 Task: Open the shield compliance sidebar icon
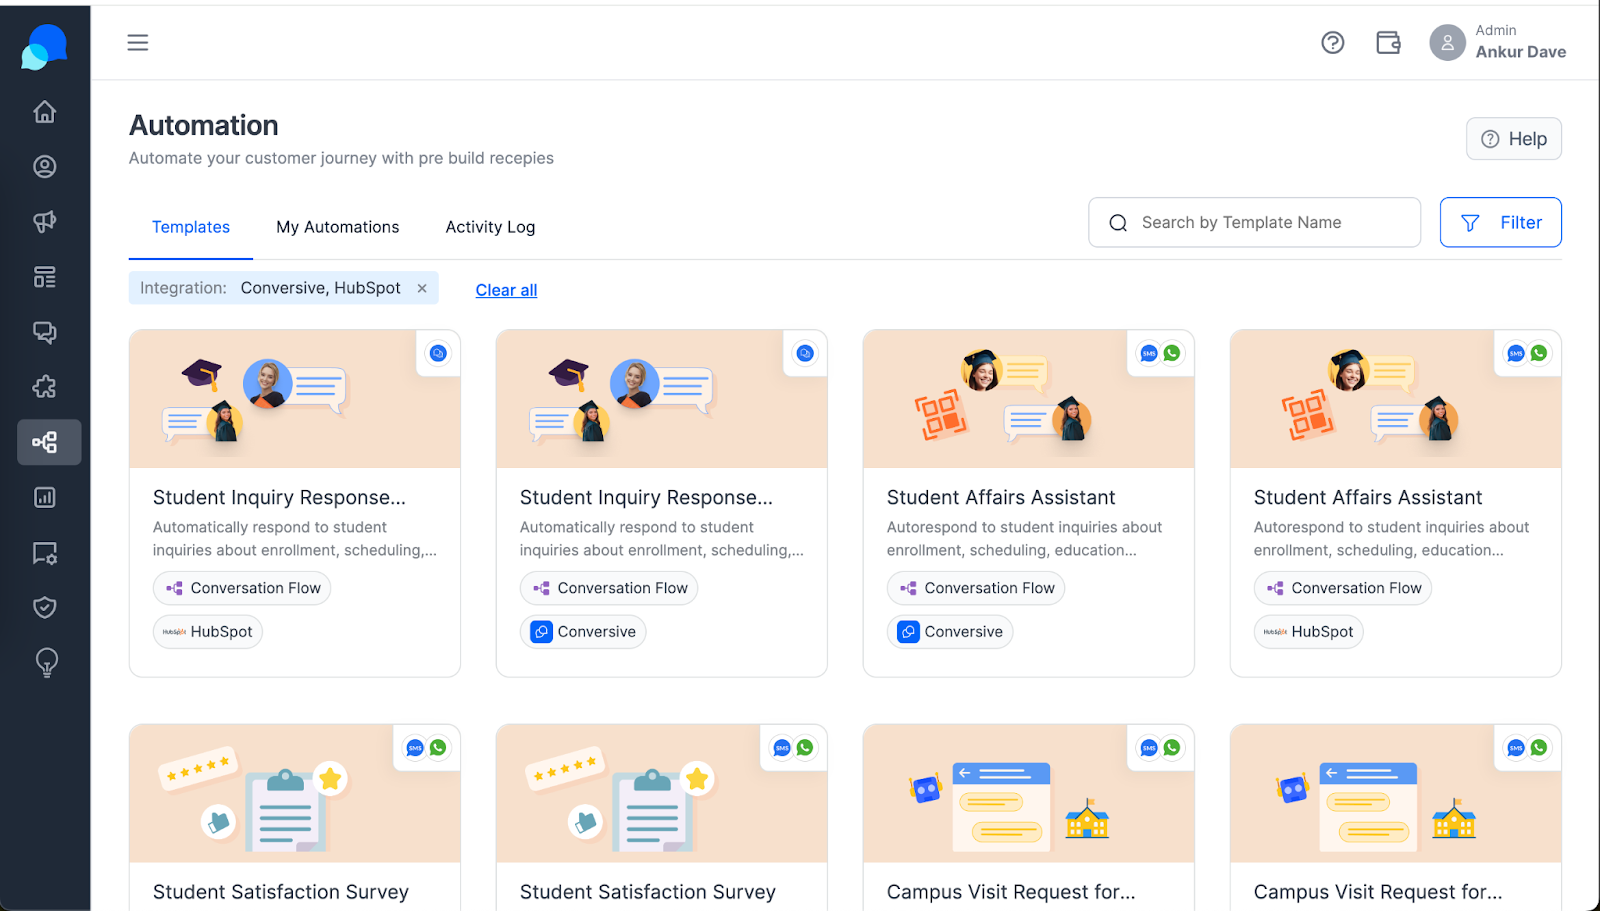[x=45, y=607]
